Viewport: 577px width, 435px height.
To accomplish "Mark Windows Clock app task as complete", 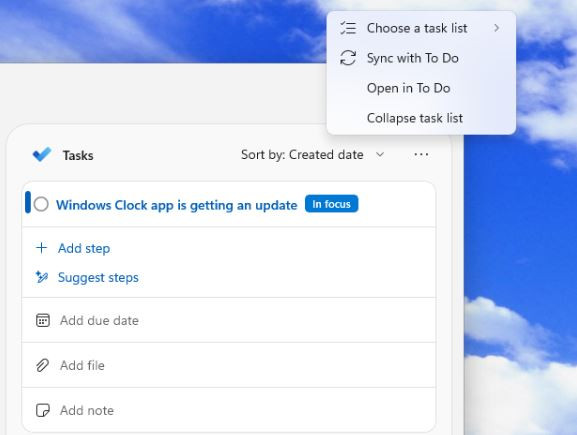I will pyautogui.click(x=41, y=204).
